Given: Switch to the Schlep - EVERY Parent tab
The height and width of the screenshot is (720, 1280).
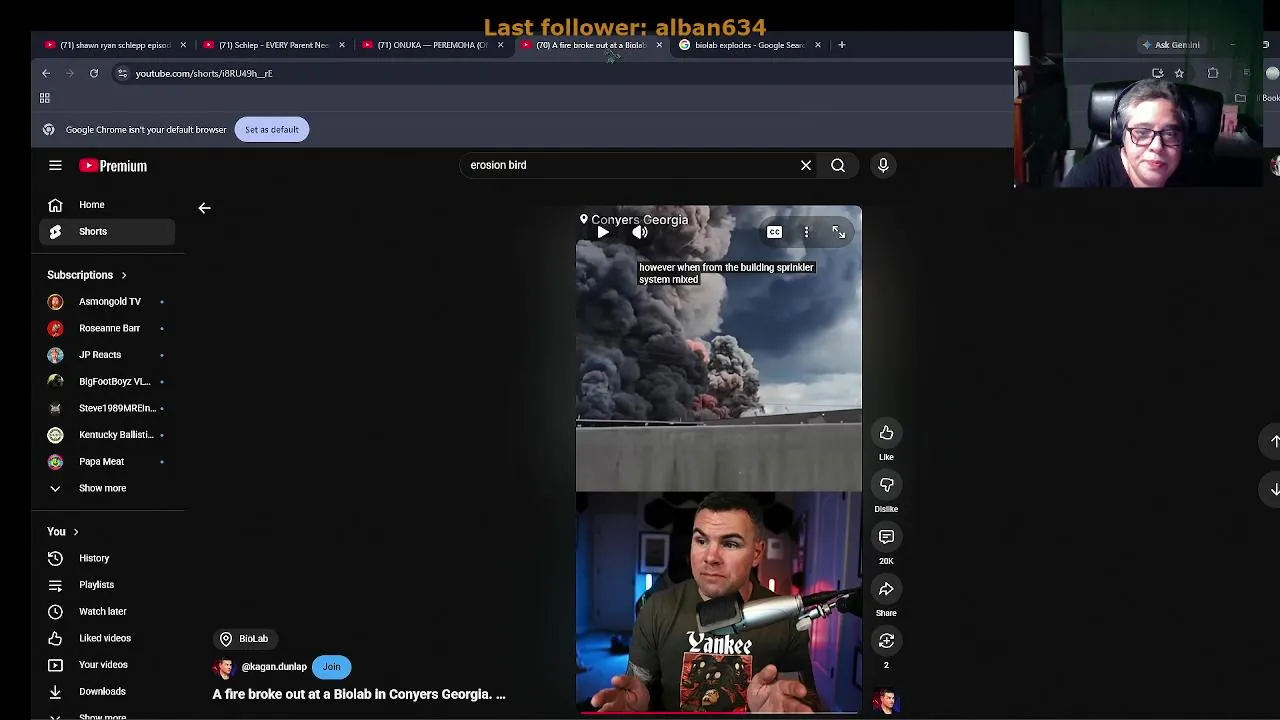Looking at the screenshot, I should pos(271,45).
